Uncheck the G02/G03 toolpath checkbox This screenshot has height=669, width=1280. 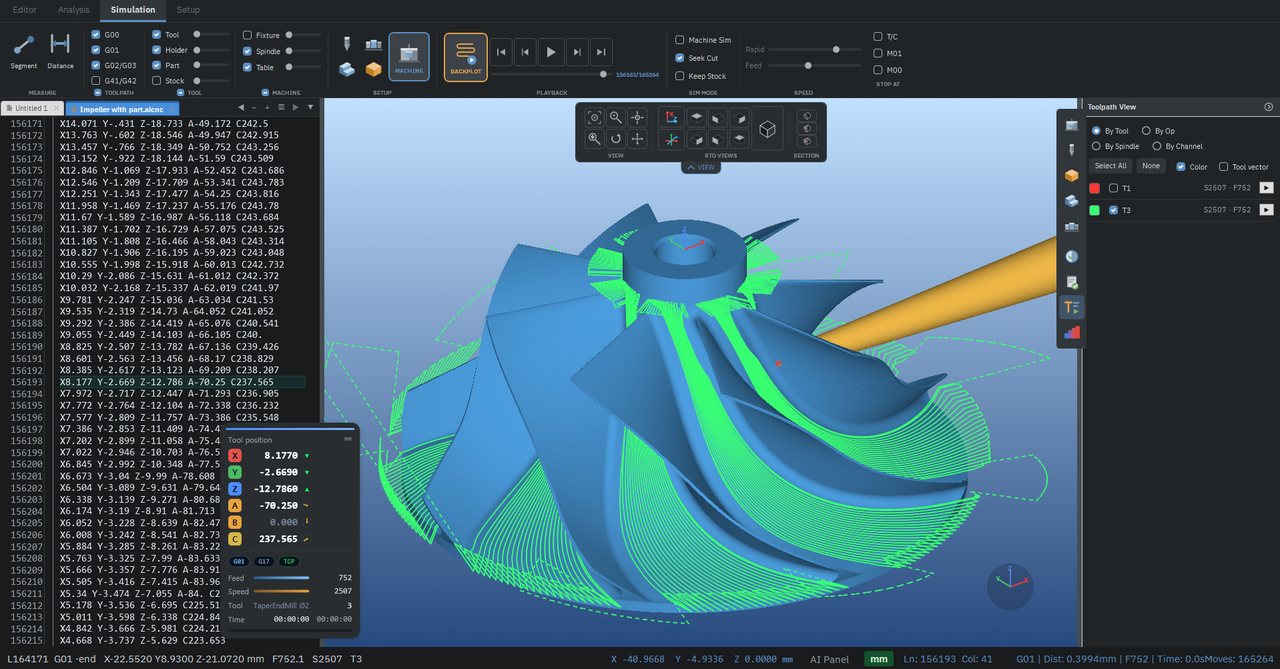pyautogui.click(x=95, y=64)
